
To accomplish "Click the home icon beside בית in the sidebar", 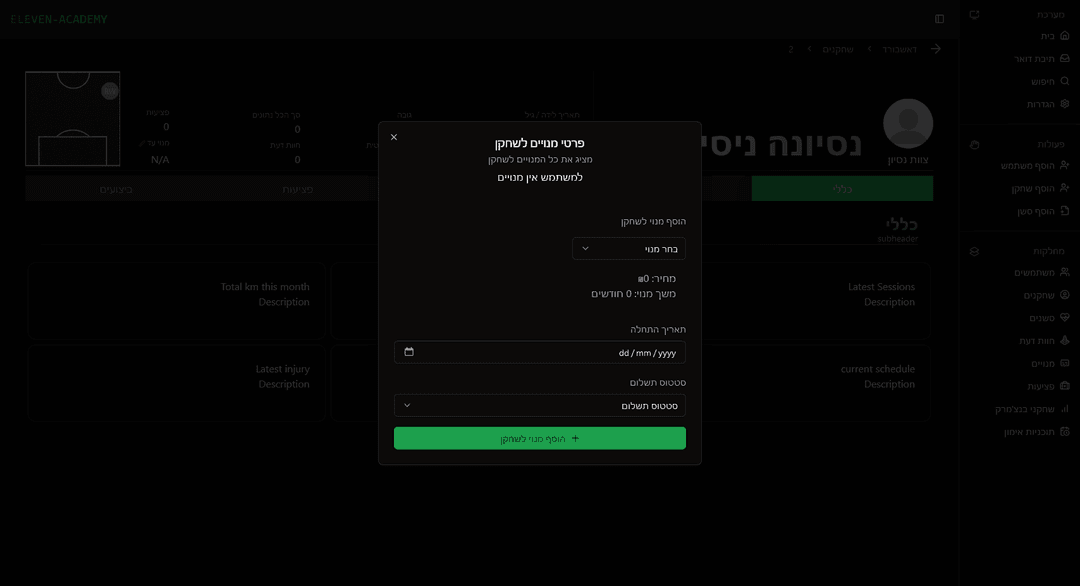I will tap(1065, 36).
